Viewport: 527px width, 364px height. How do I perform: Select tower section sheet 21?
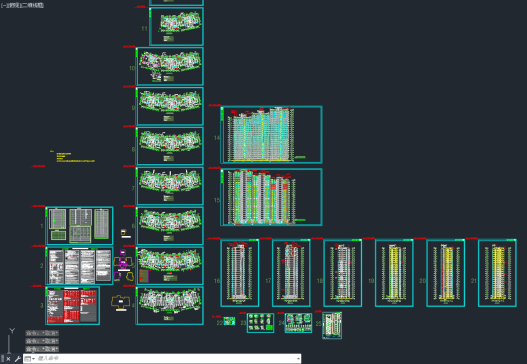click(x=497, y=273)
